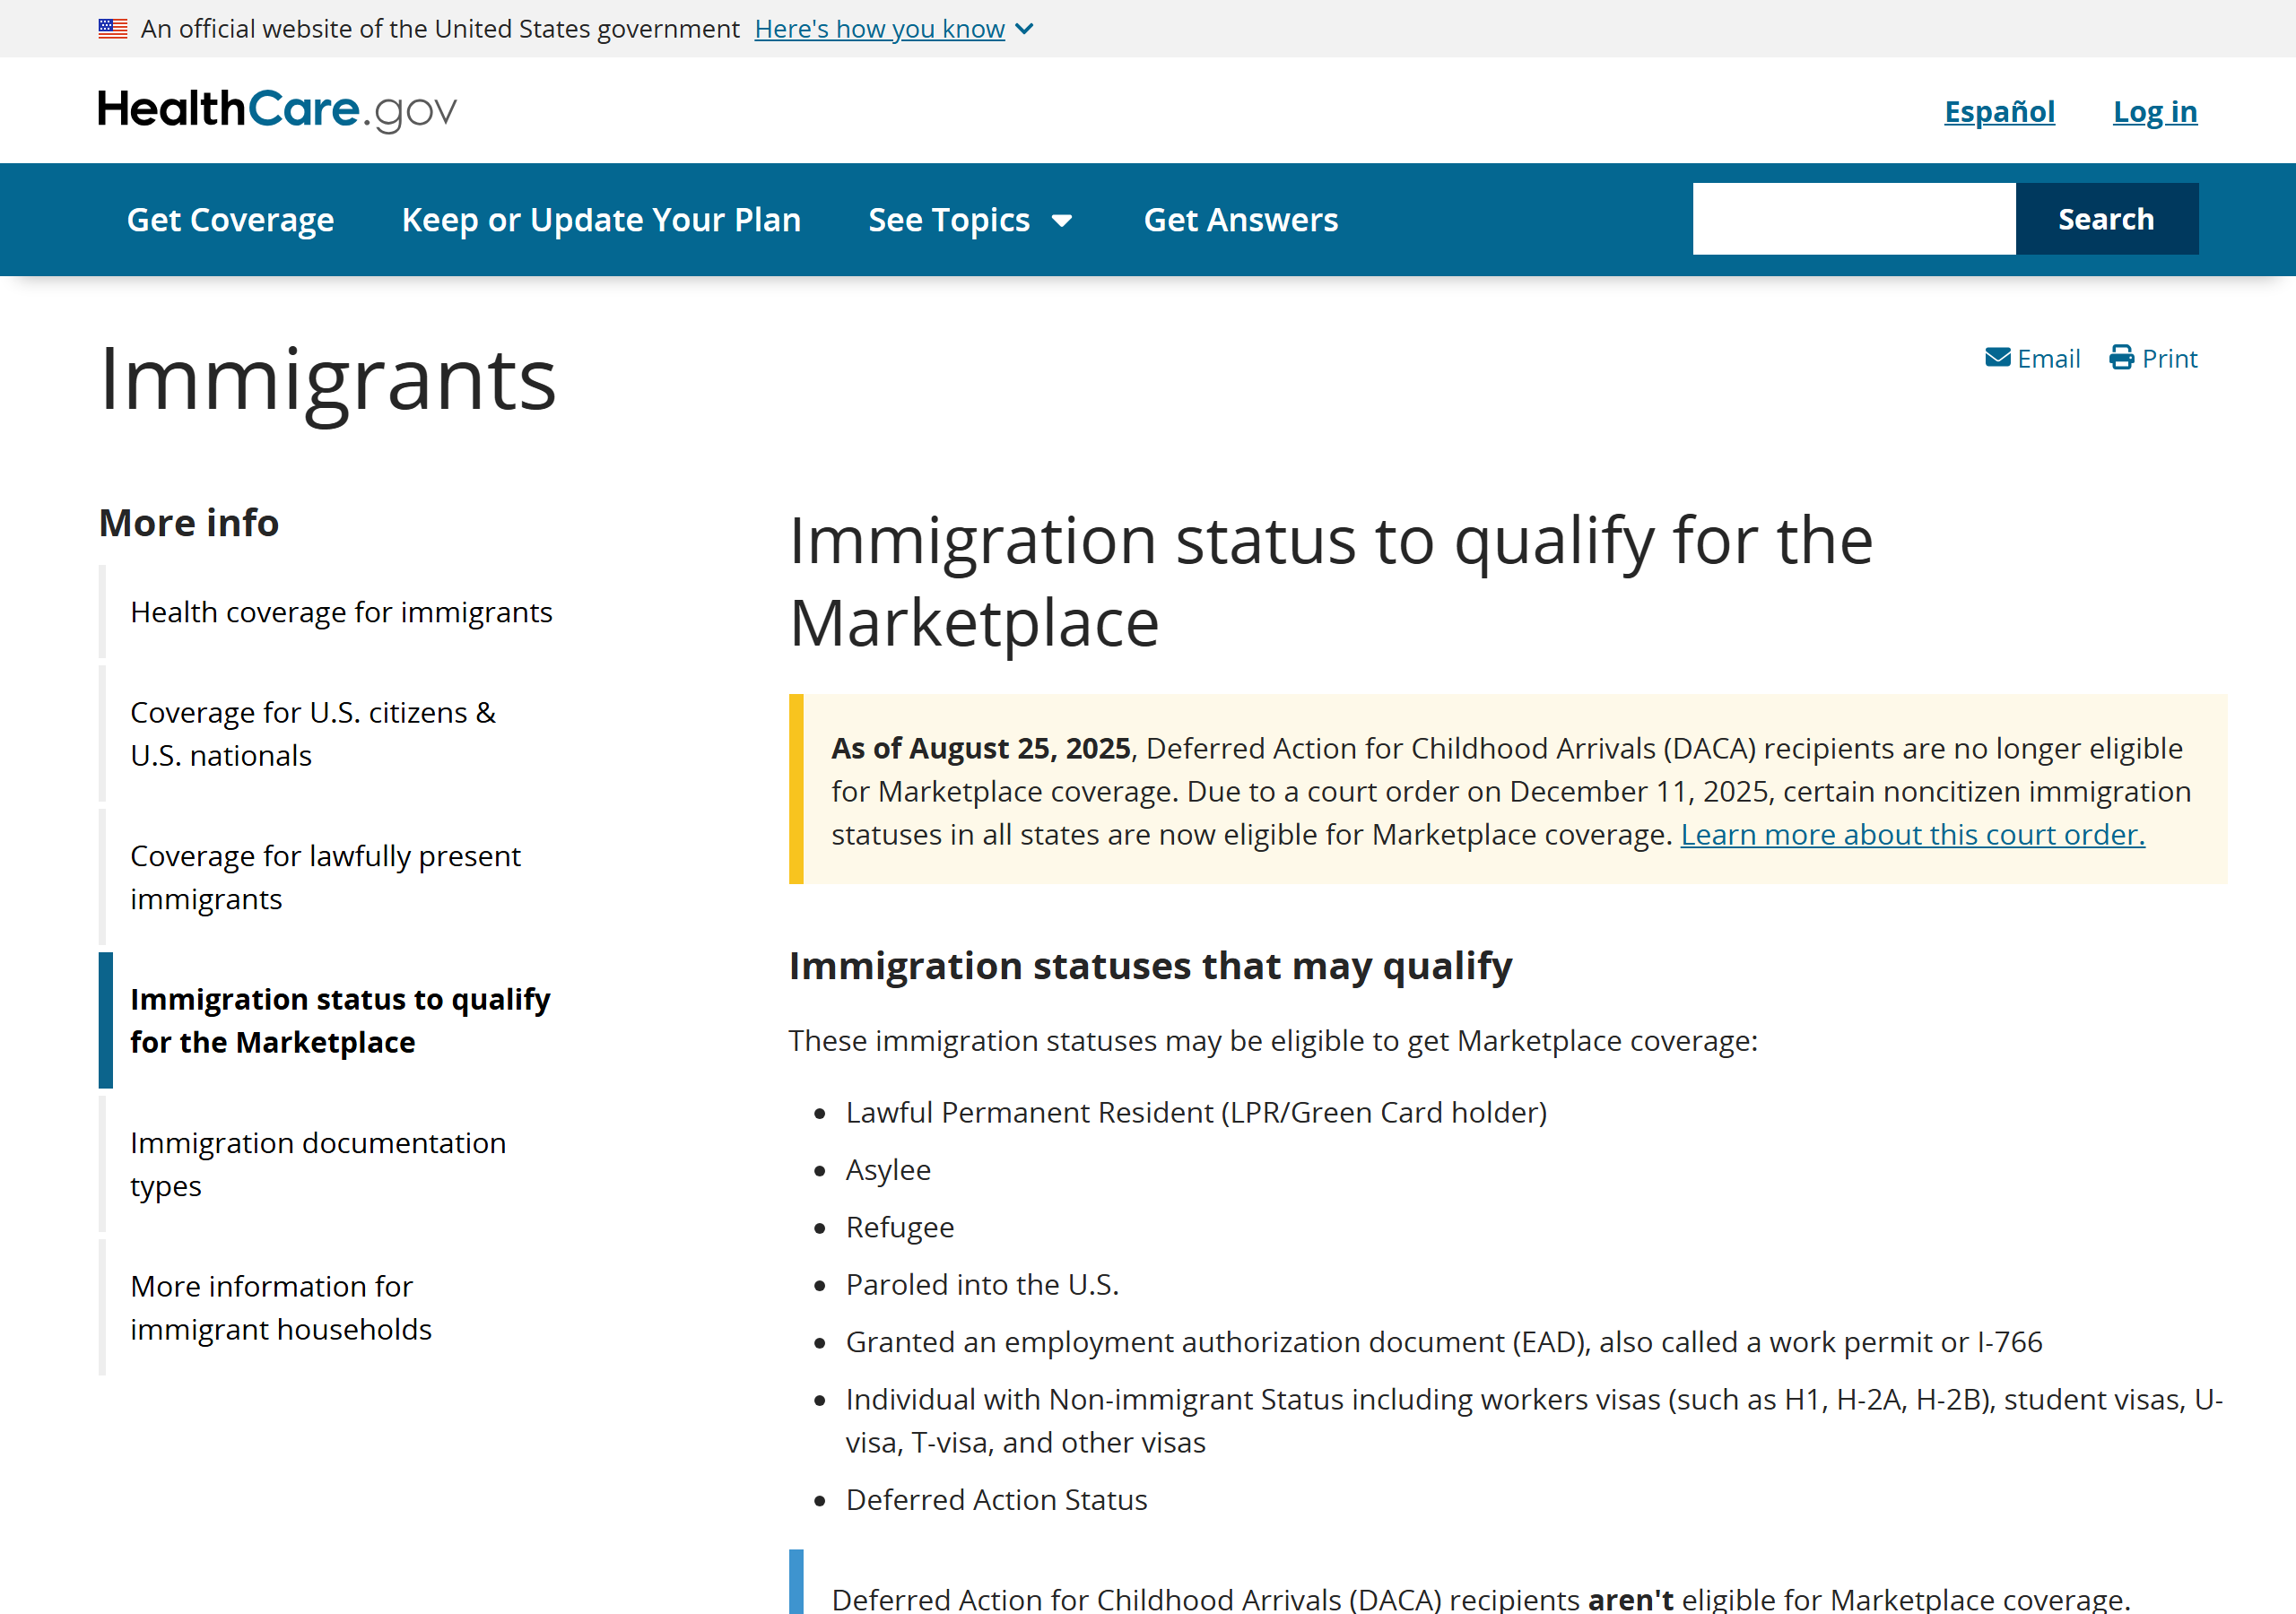Click the Print printer icon
2296x1614 pixels.
pos(2121,358)
